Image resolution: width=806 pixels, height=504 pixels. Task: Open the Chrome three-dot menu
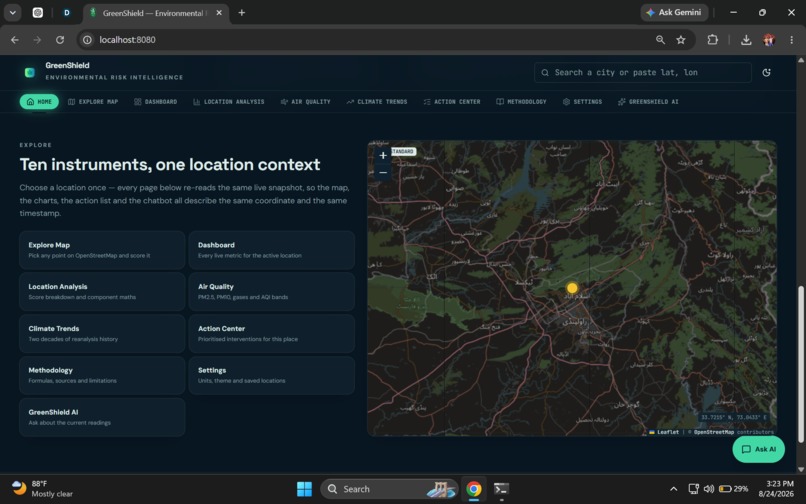pos(791,40)
